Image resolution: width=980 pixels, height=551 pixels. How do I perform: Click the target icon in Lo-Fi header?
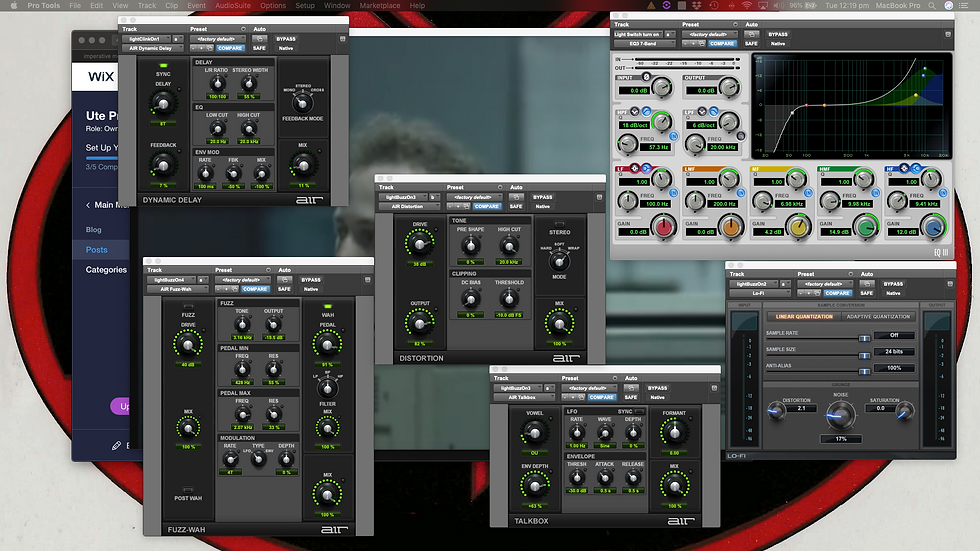coord(950,284)
